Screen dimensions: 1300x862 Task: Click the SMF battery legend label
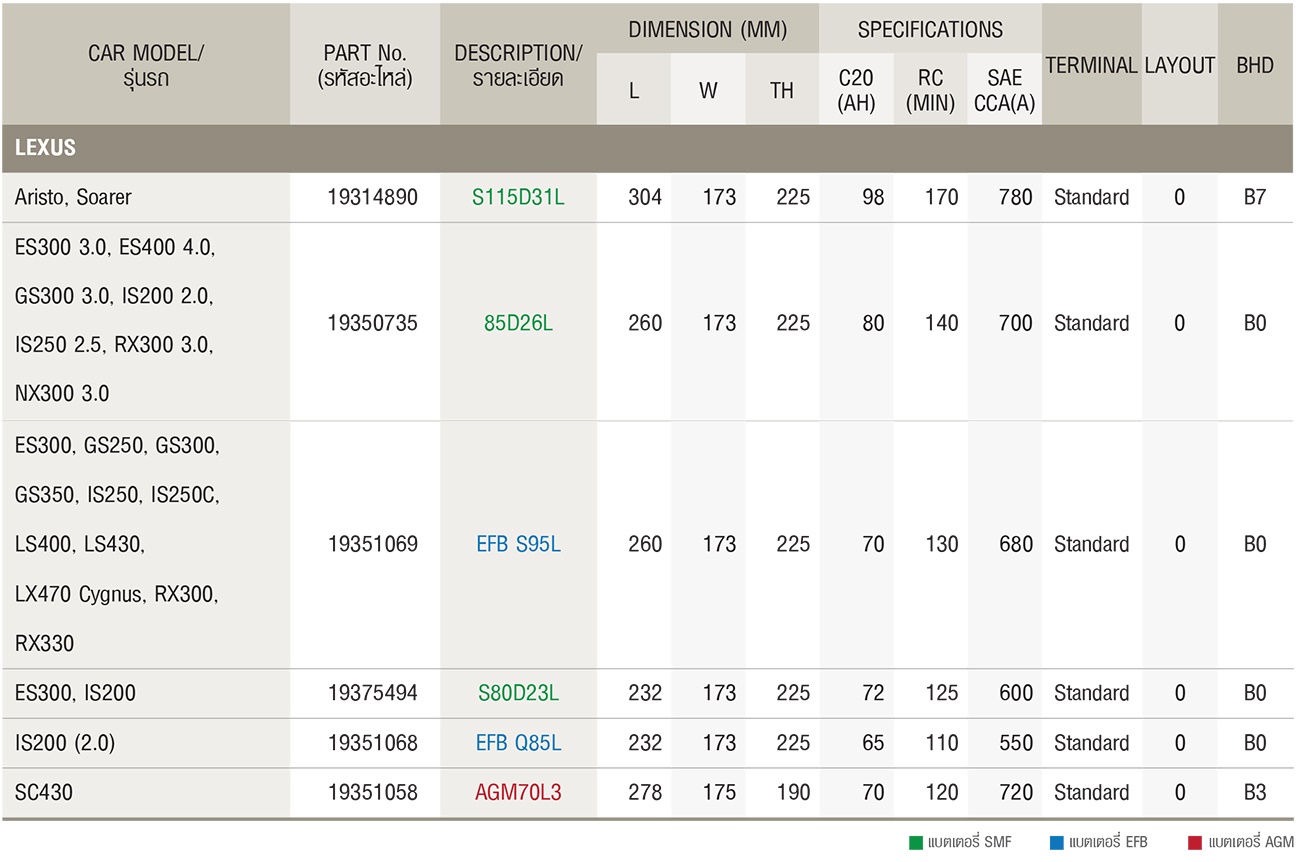coord(970,843)
